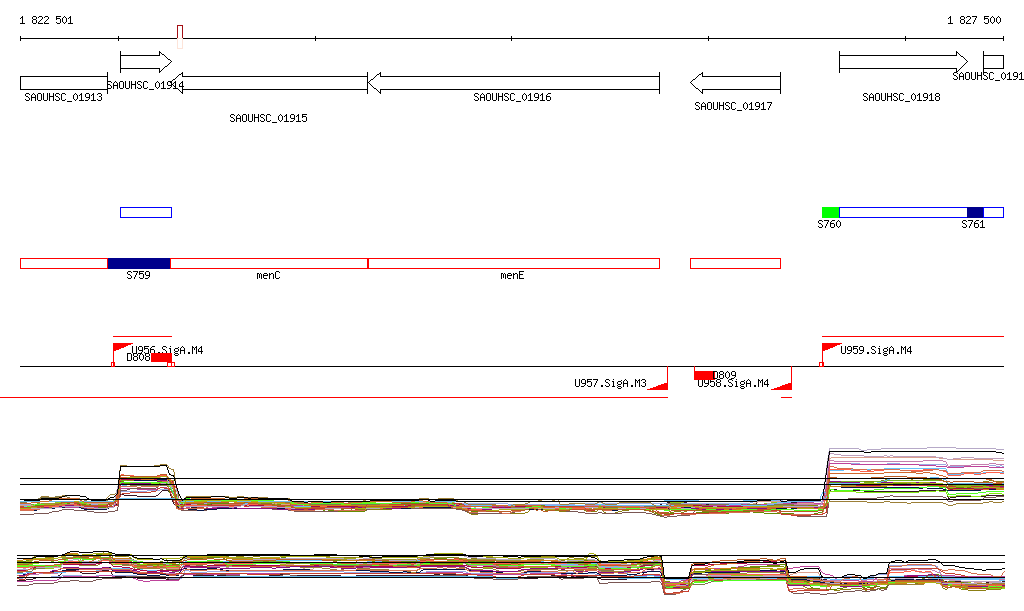Click the SAOUHSC_01916 label text
Viewport: 1024px width, 611px height.
point(513,97)
